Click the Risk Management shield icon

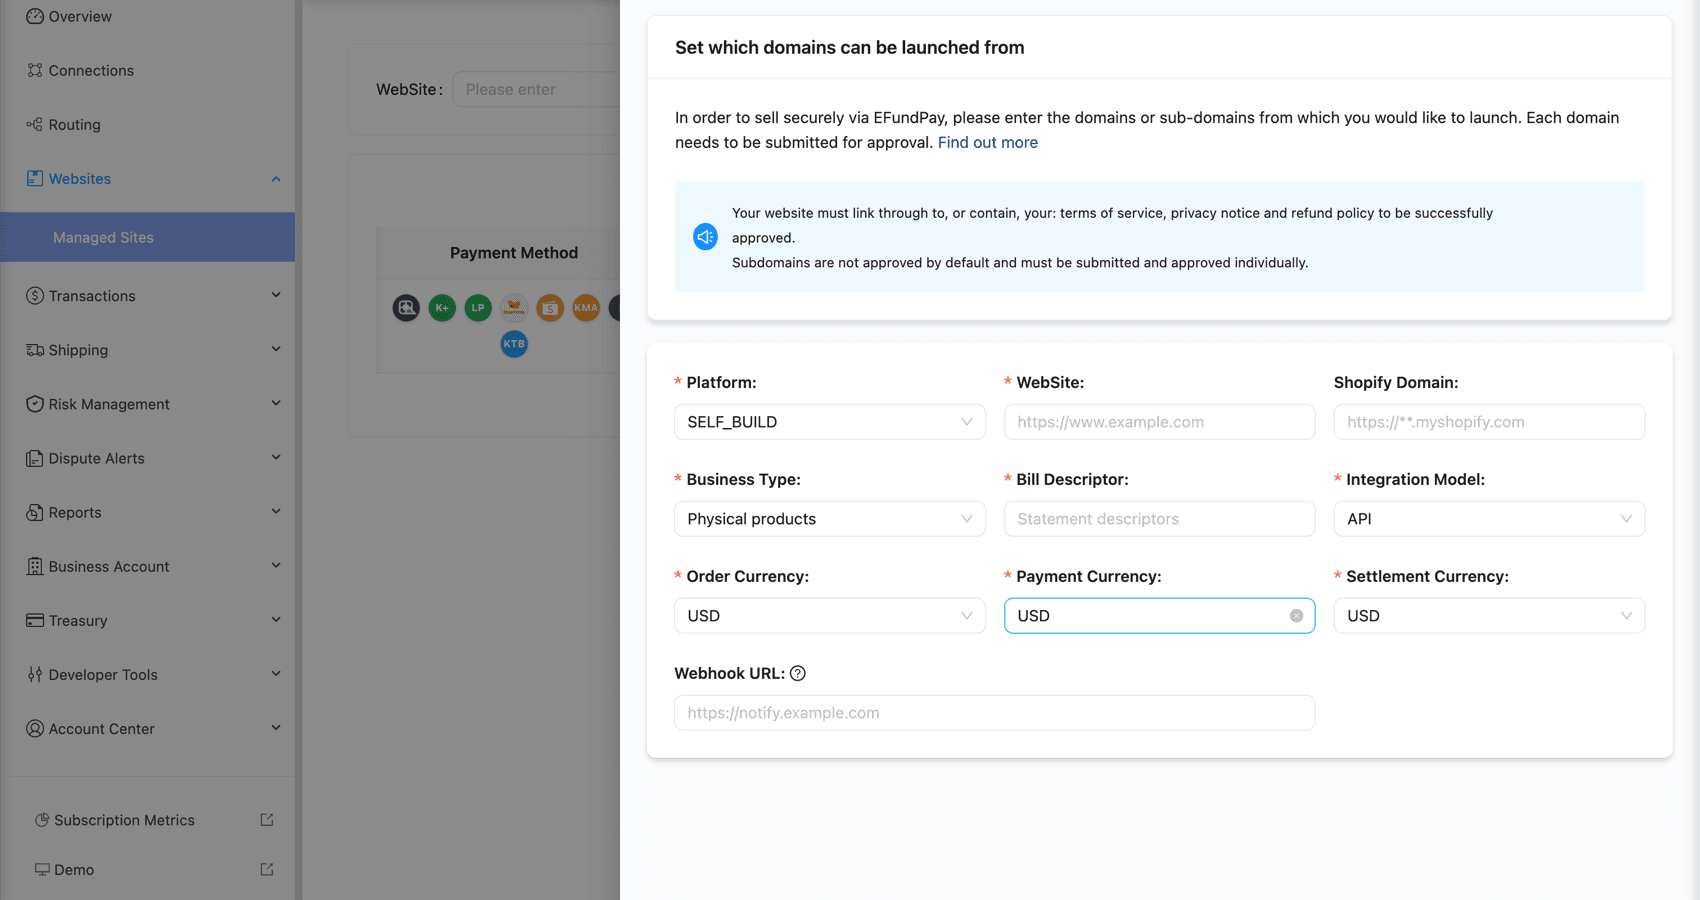35,404
